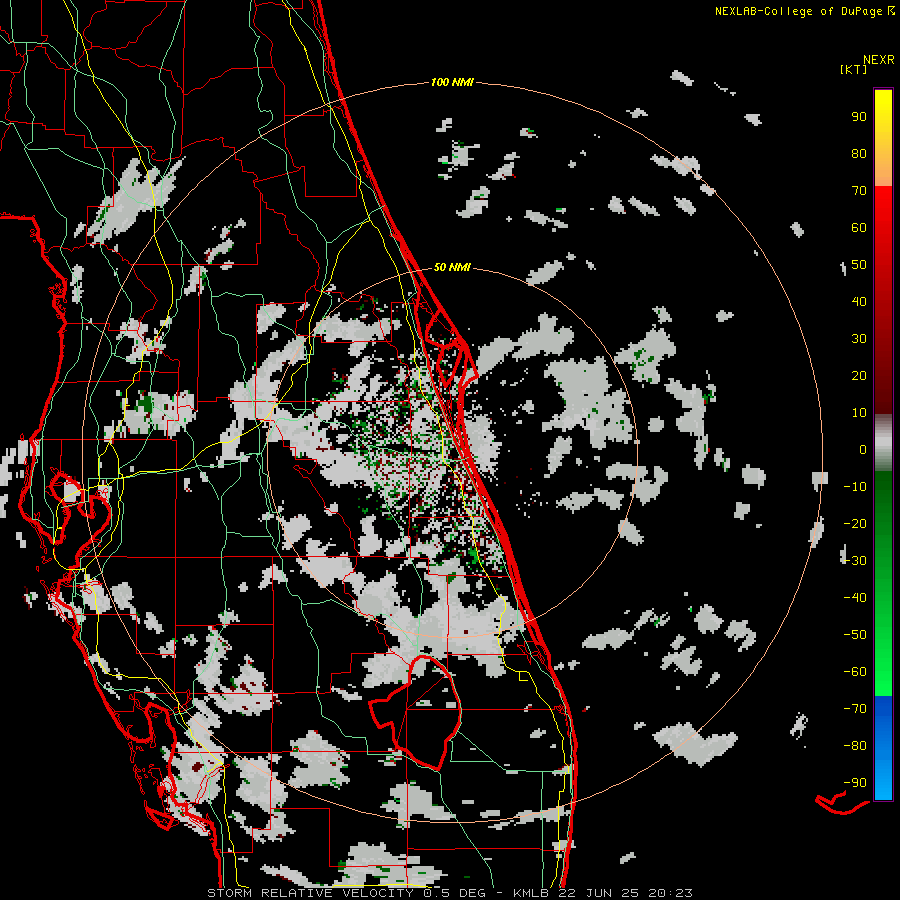Select the -20 knot scale label
900x900 pixels.
click(855, 523)
